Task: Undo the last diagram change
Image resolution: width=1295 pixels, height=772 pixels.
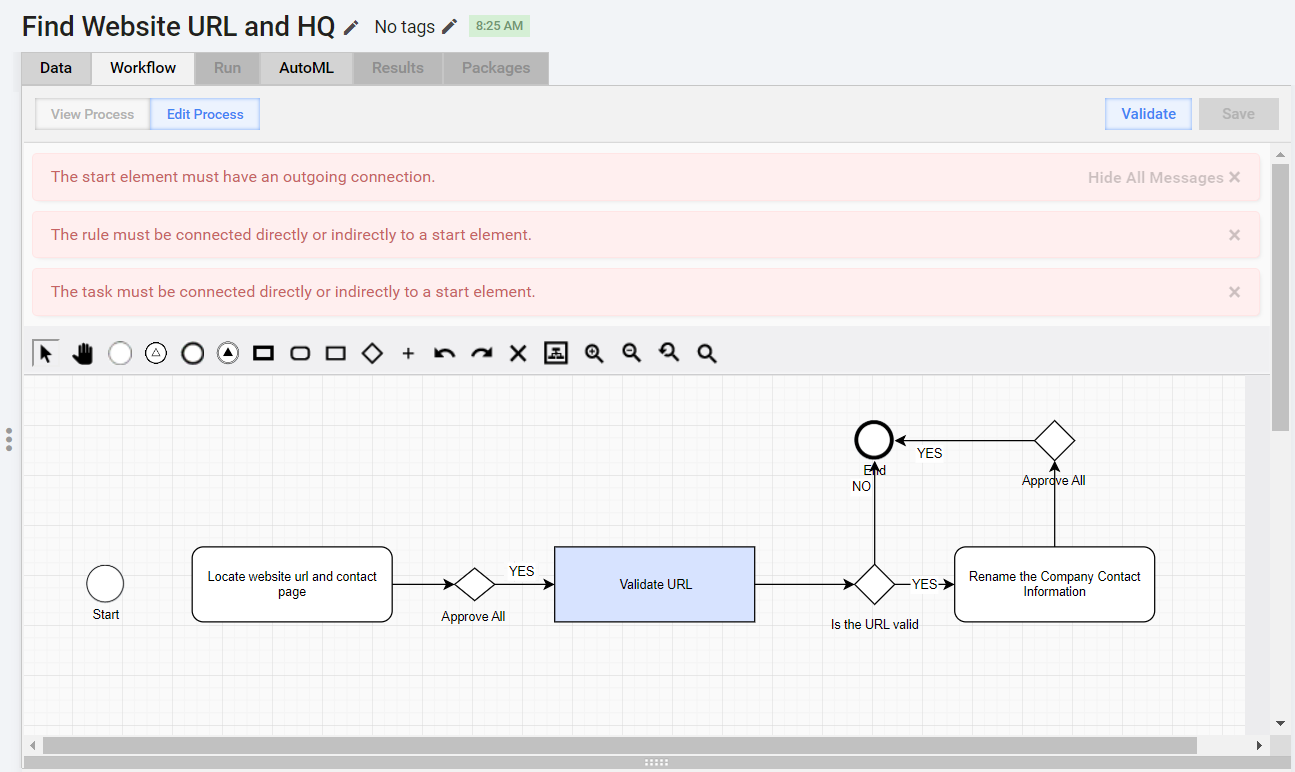Action: [445, 353]
